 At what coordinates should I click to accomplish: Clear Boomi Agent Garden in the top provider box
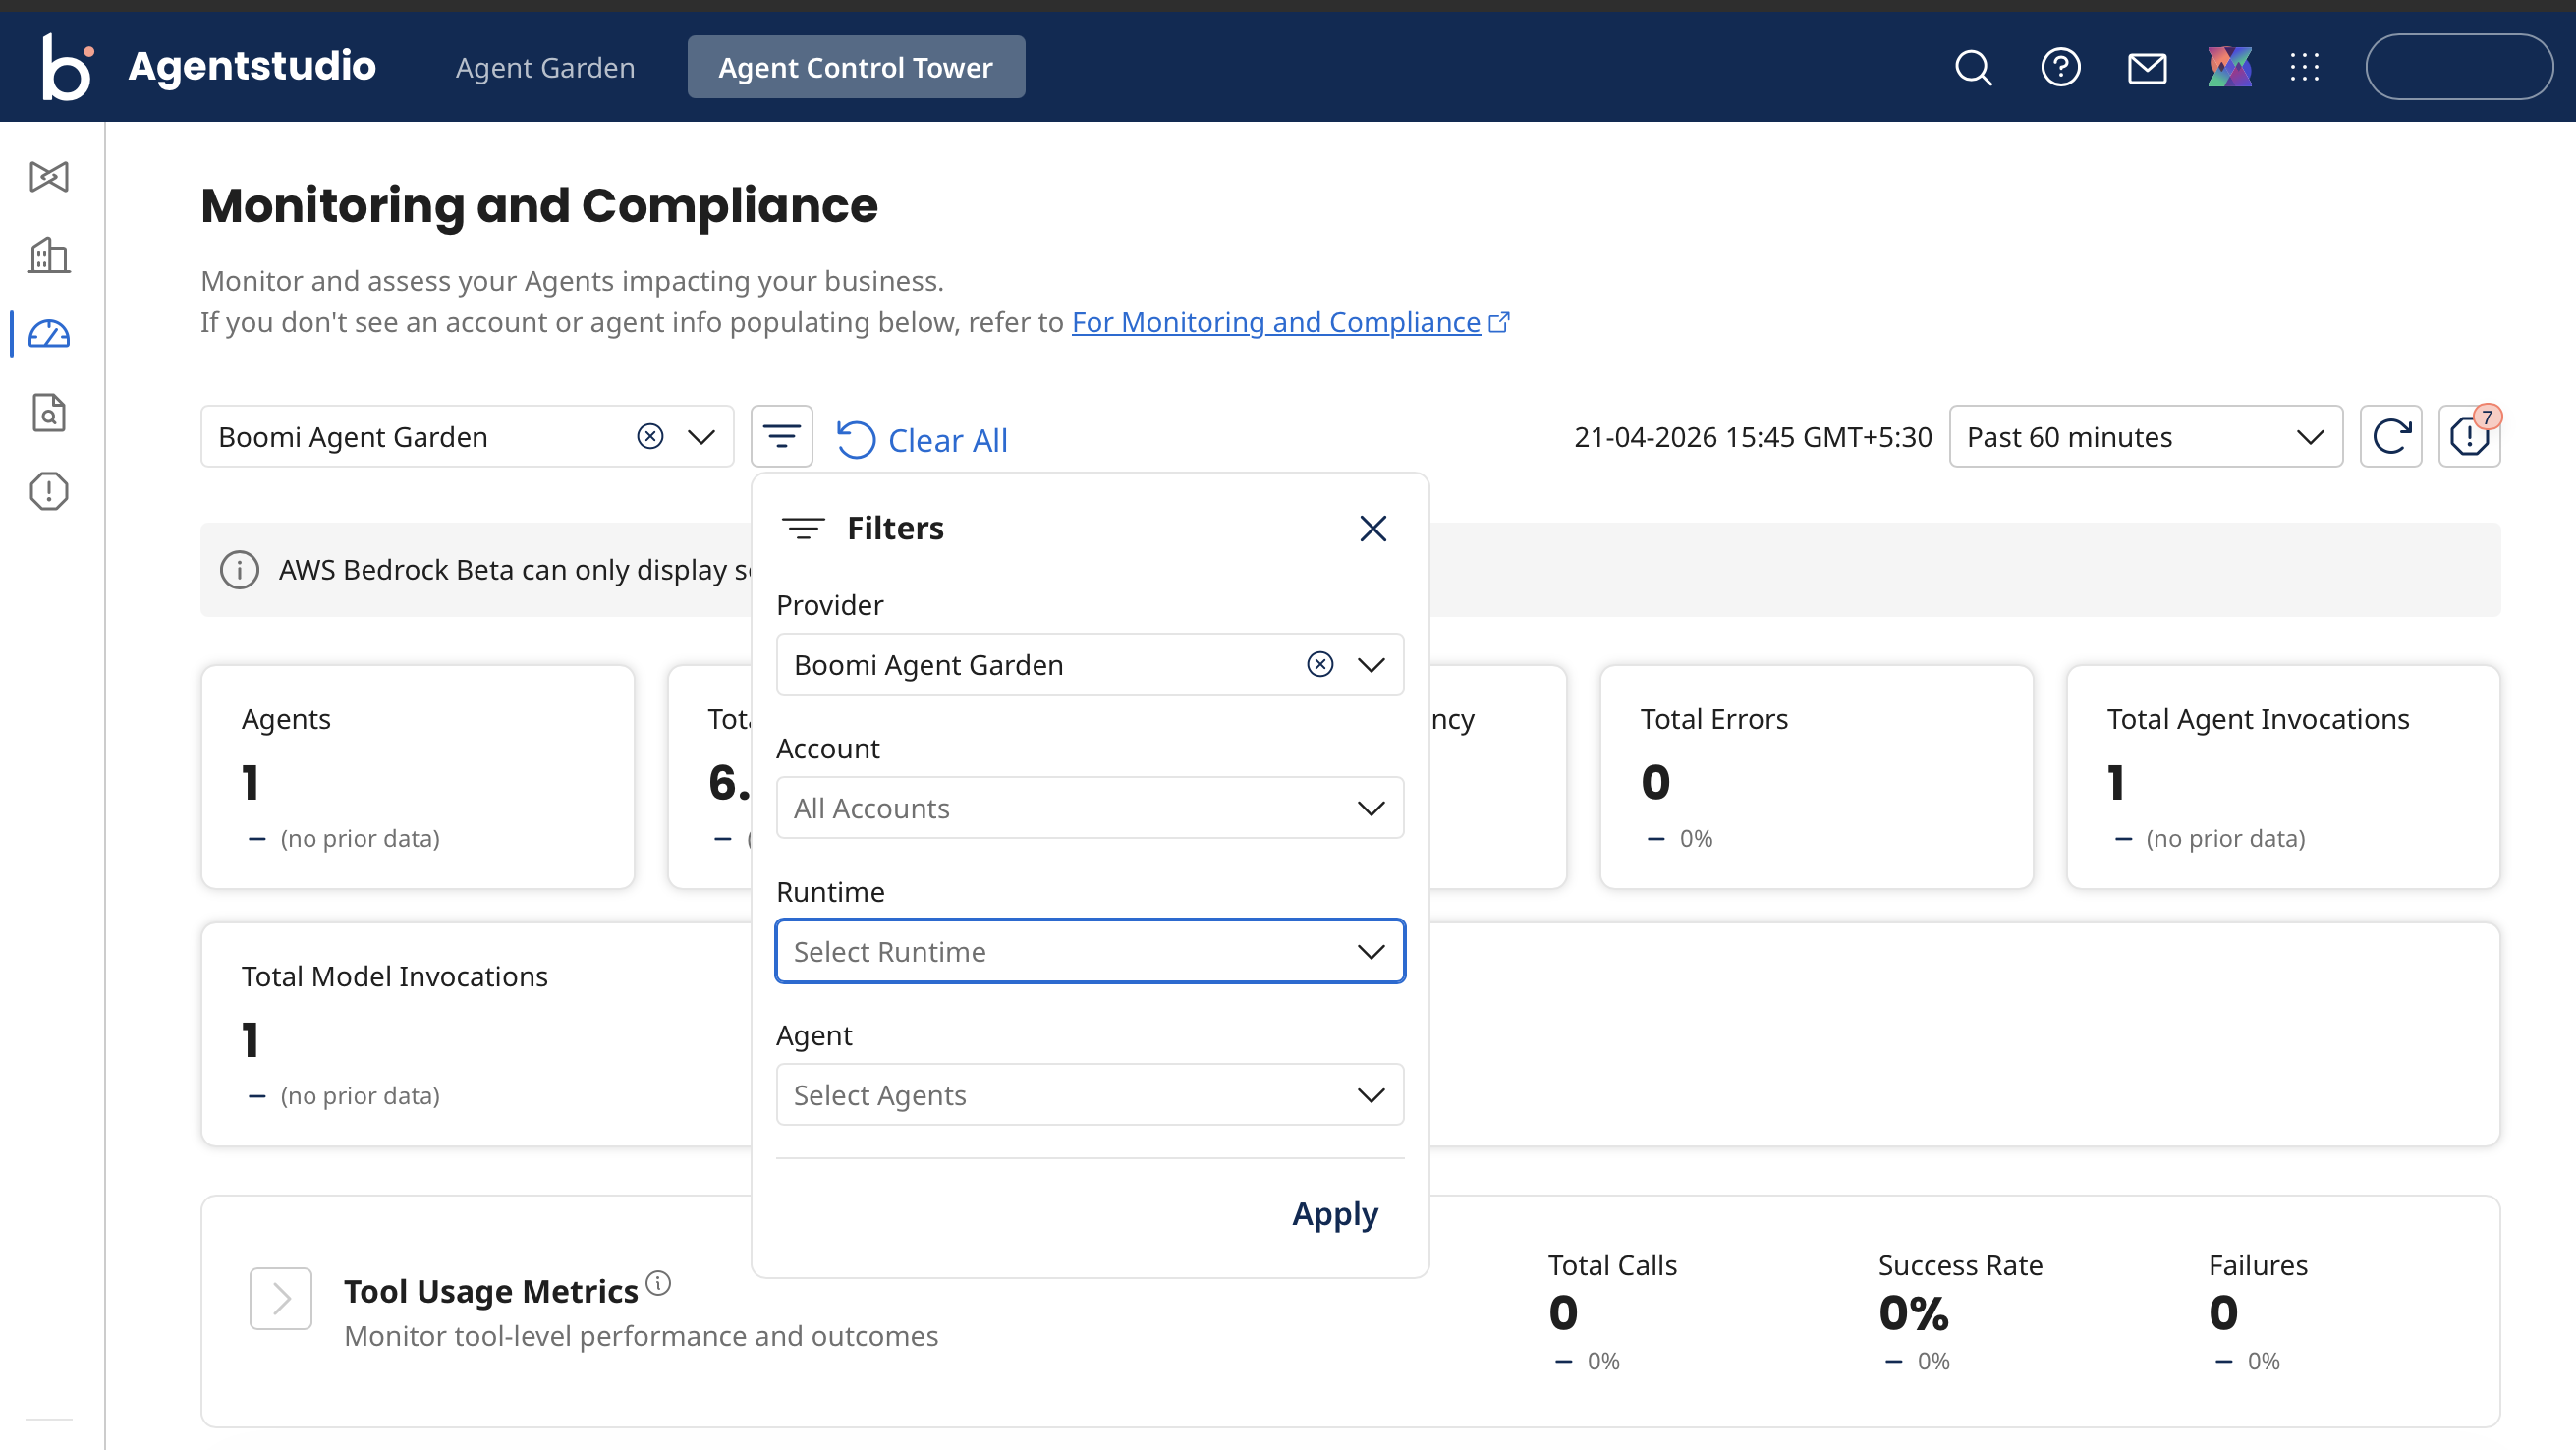[x=650, y=437]
